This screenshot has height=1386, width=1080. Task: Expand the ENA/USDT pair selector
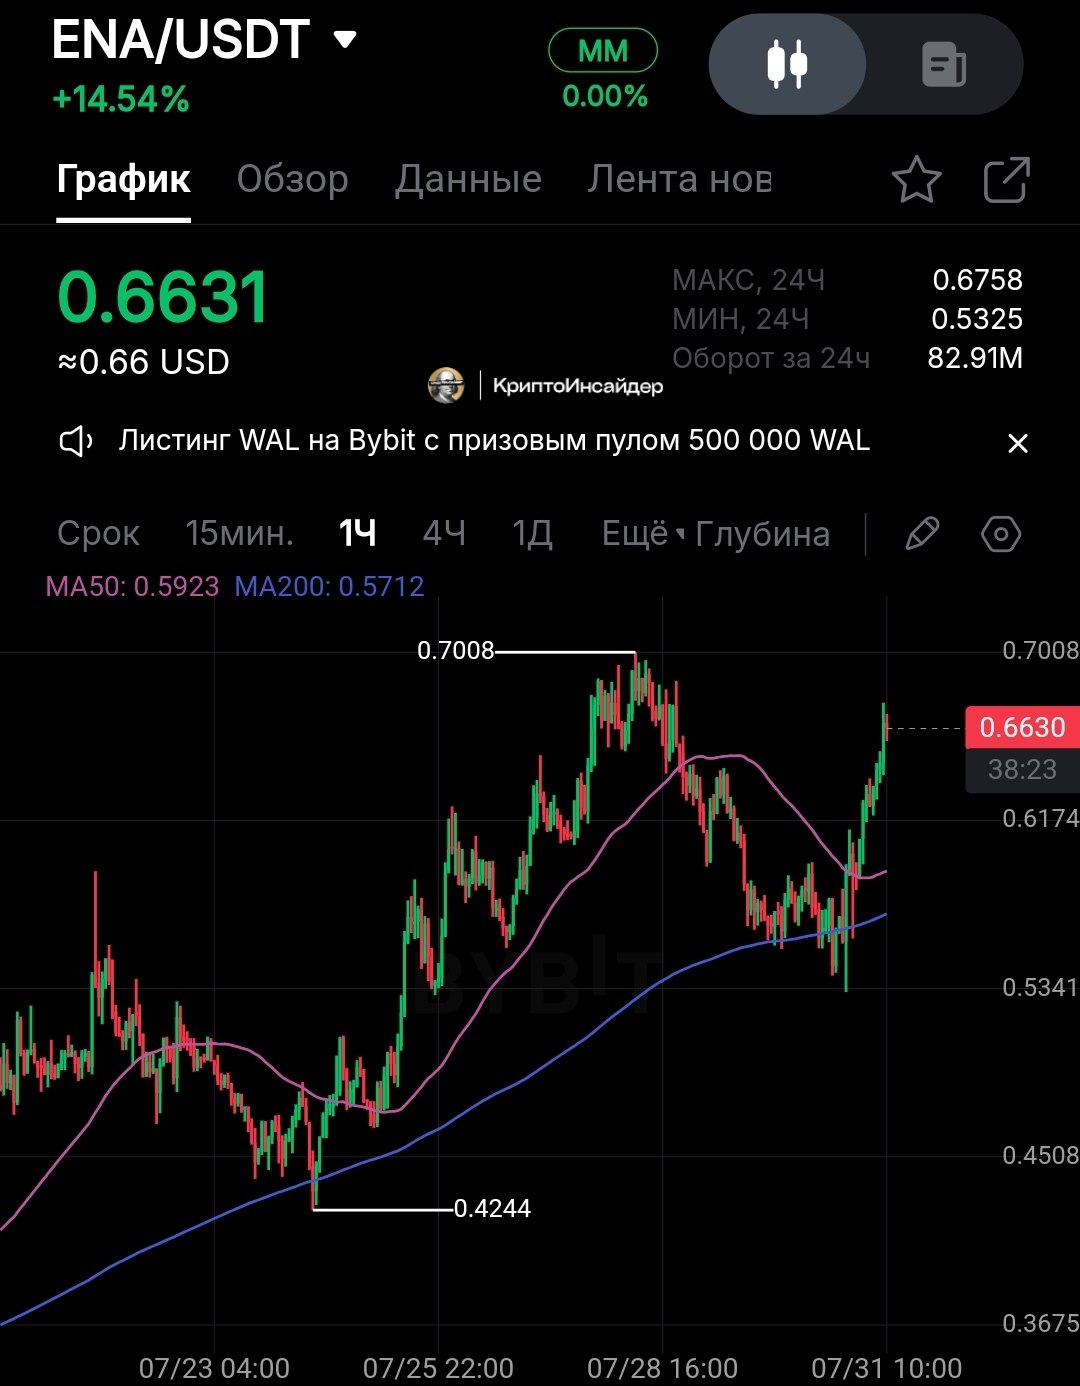pyautogui.click(x=345, y=40)
